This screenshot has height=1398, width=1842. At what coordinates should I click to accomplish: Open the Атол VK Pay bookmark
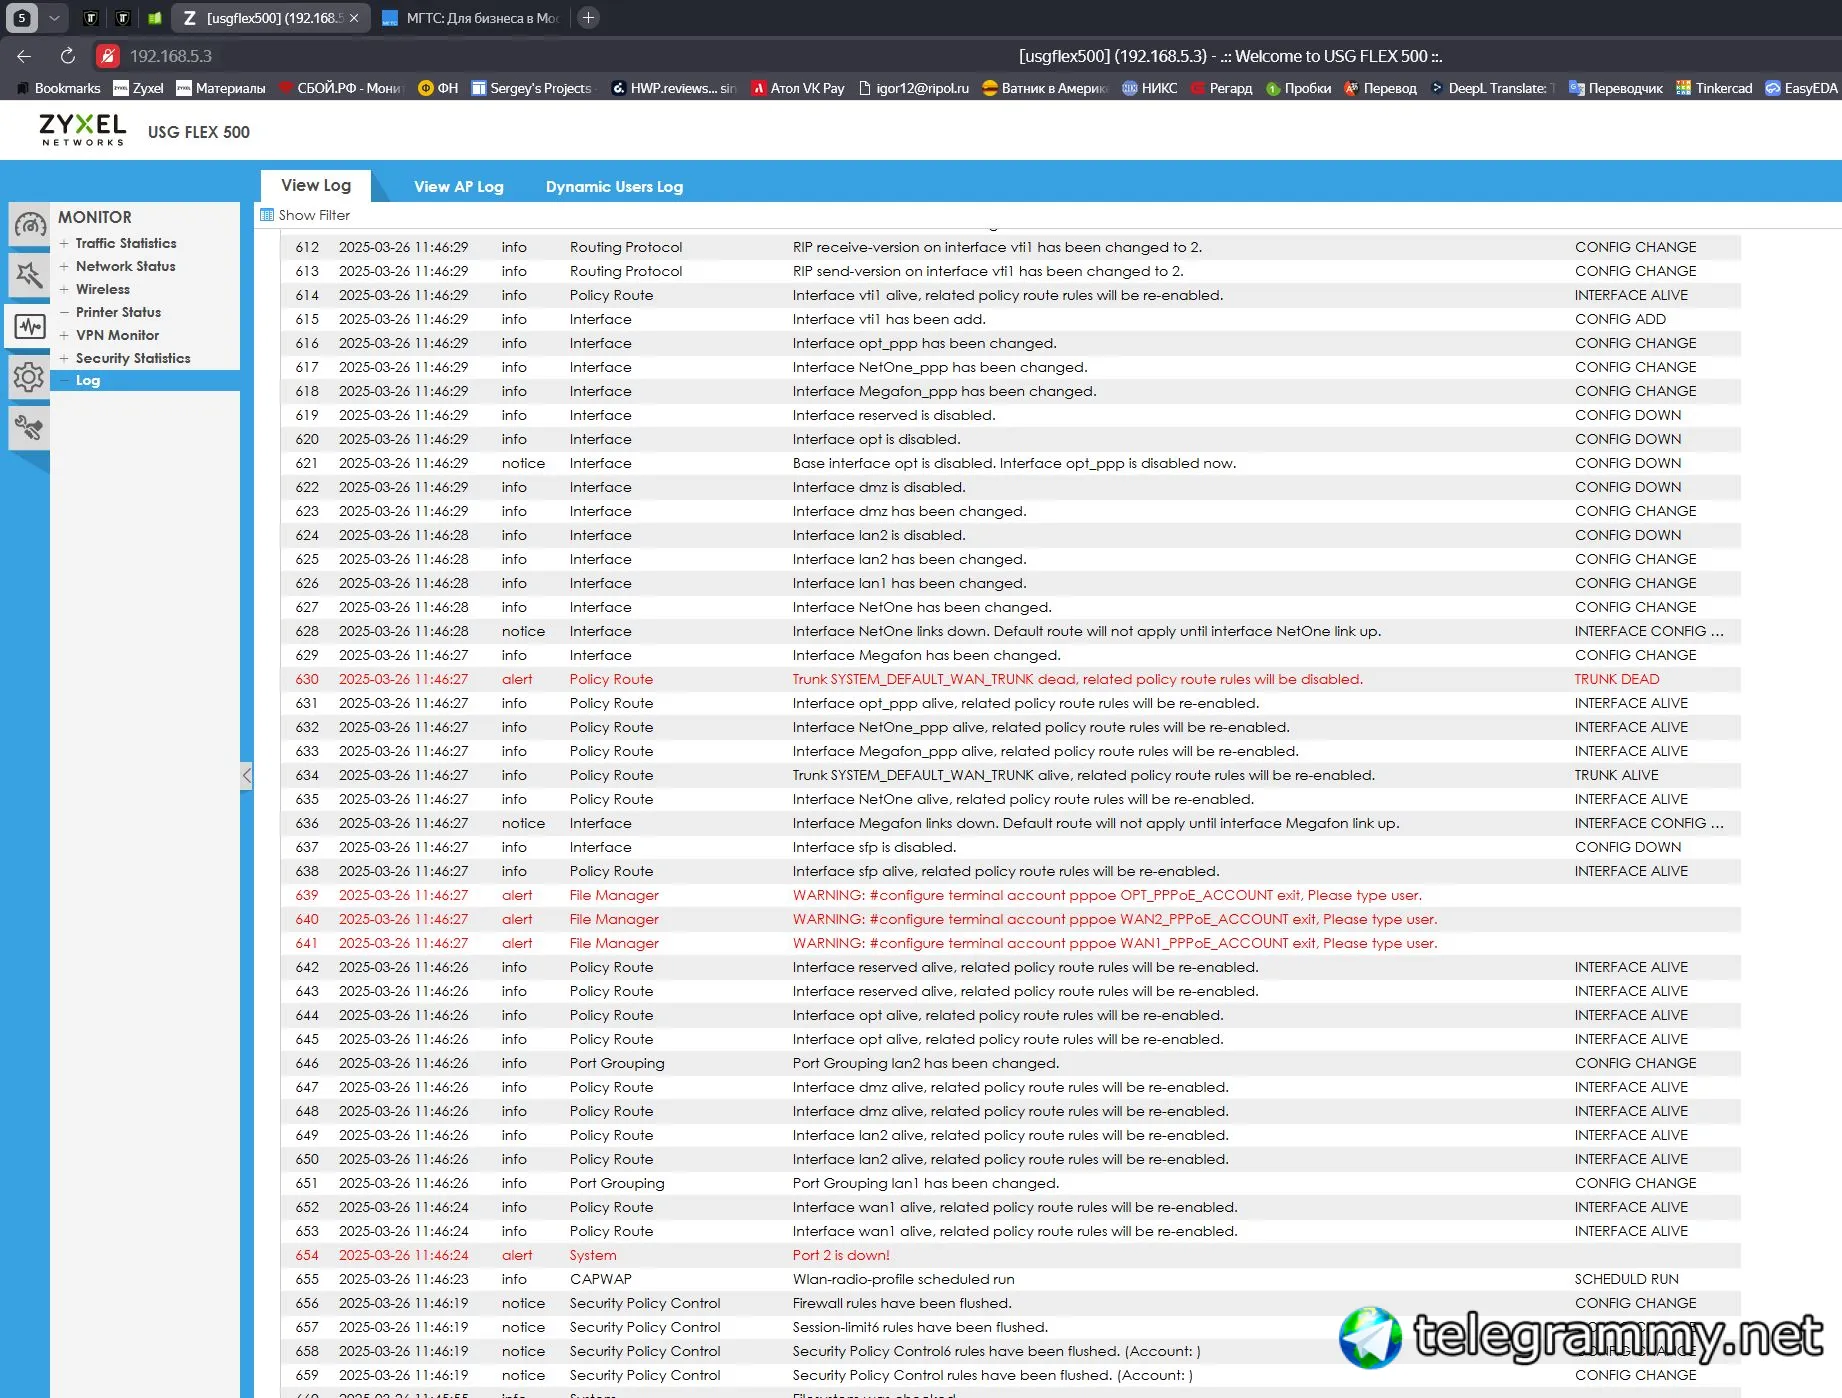(x=798, y=88)
